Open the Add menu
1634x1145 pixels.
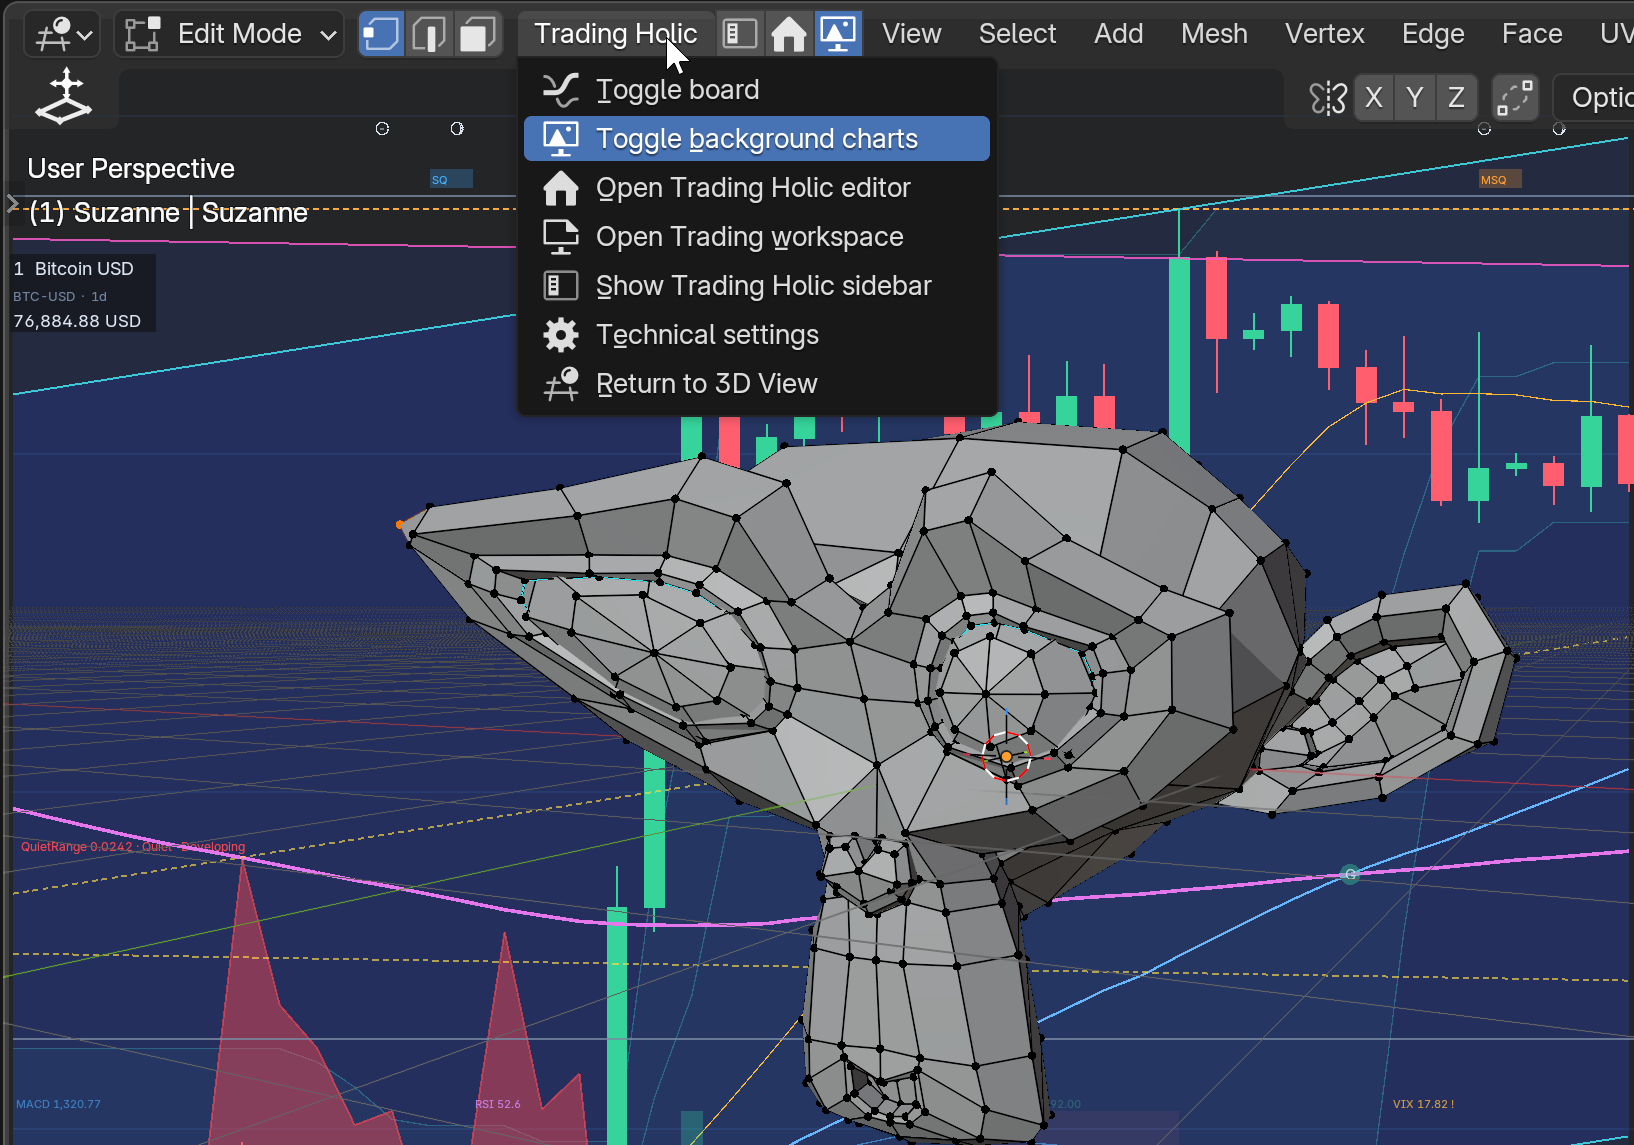click(1118, 34)
